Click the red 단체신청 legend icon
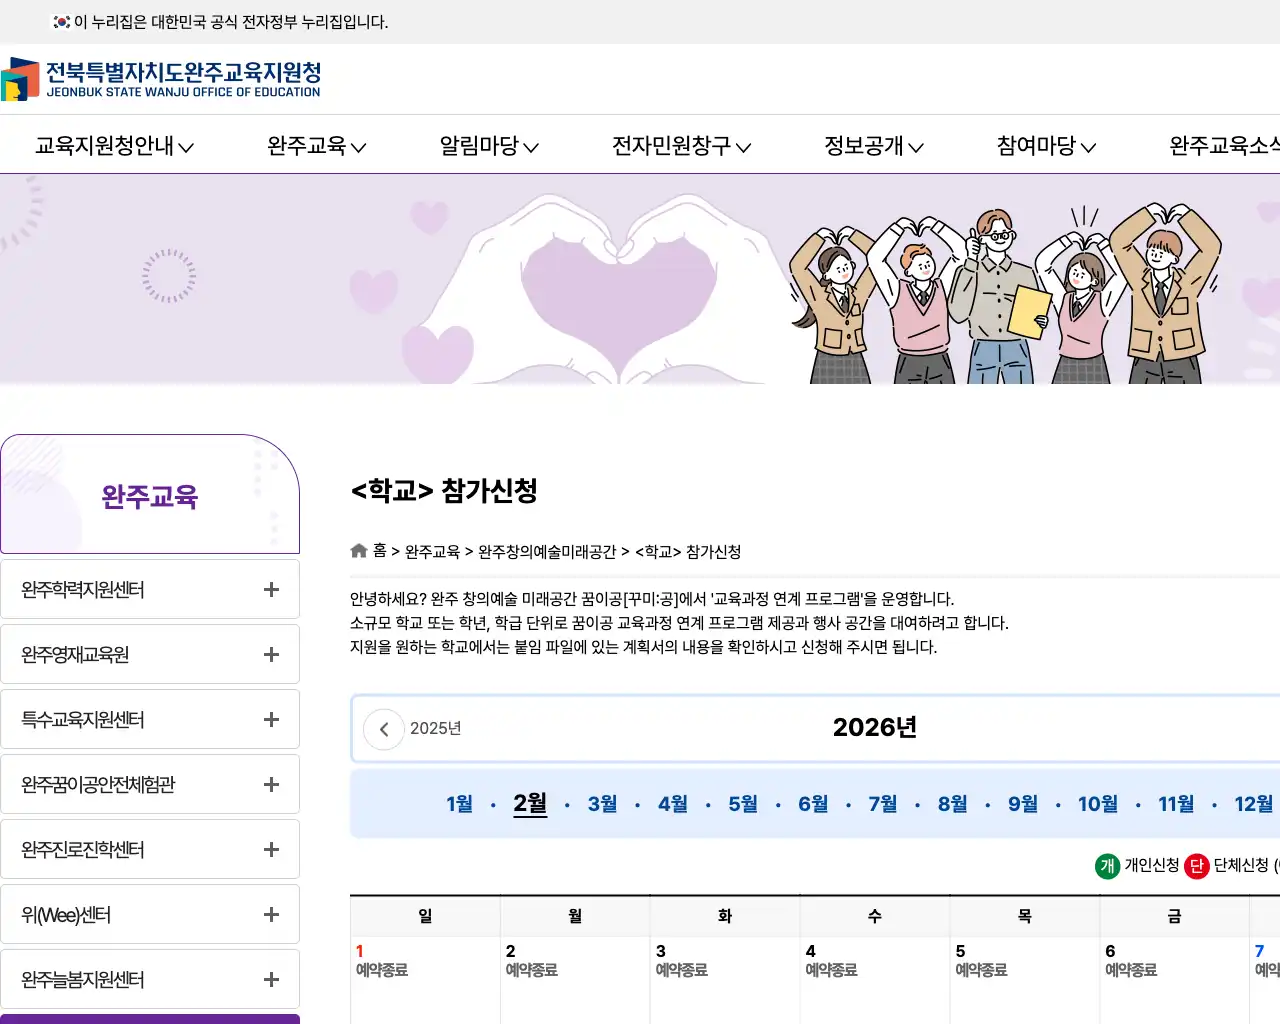 coord(1197,866)
